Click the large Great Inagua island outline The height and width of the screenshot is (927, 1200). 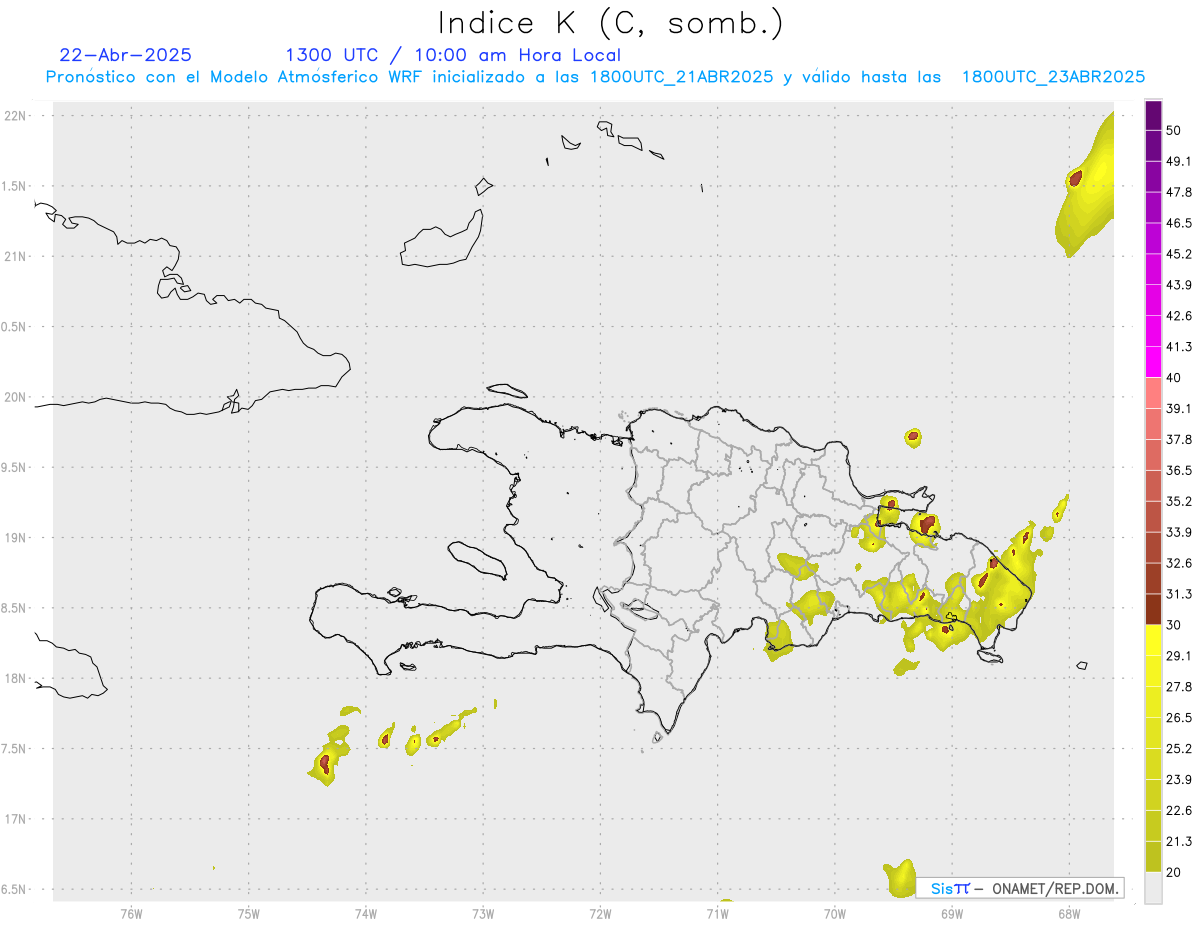coord(443,240)
